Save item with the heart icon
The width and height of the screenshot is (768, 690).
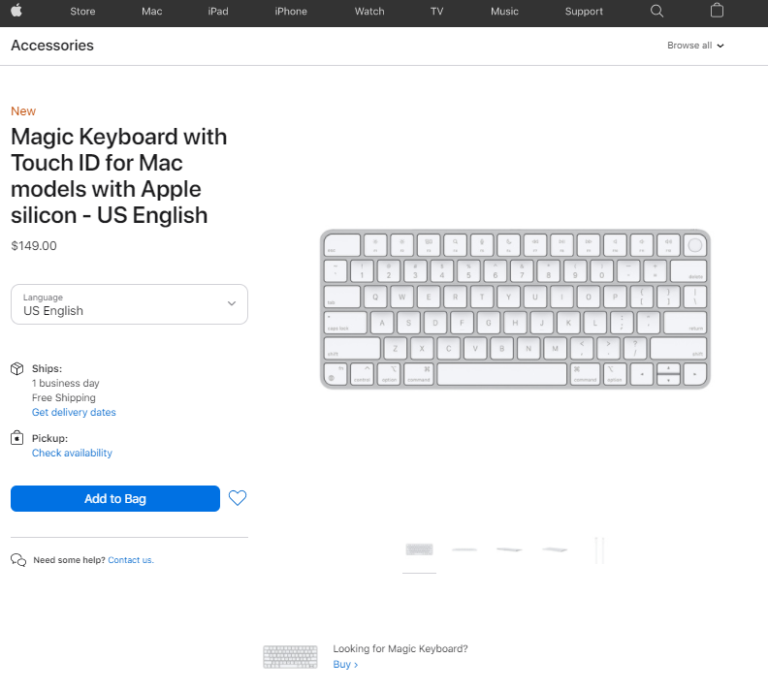pos(237,498)
